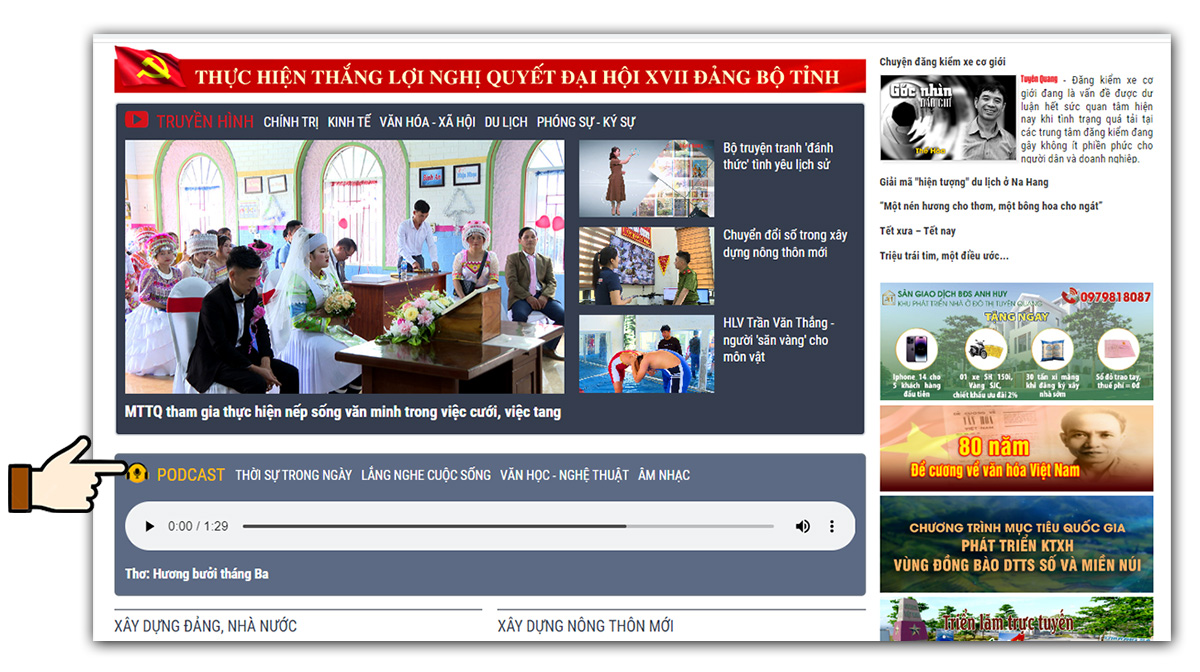Read 'Bộ truyện tranh đánh thức tình yêu lịch sử'
The image size is (1200, 672).
tap(778, 156)
